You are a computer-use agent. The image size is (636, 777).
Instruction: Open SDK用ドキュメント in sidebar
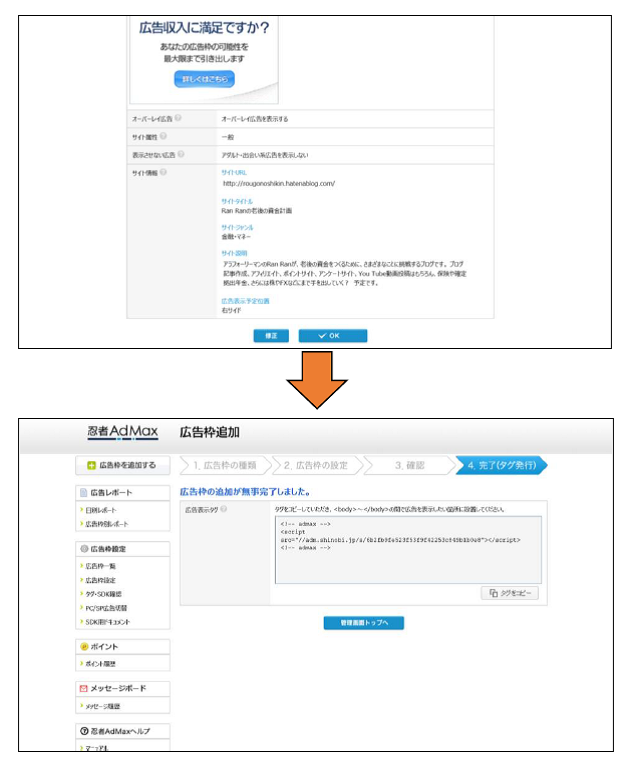pos(108,621)
